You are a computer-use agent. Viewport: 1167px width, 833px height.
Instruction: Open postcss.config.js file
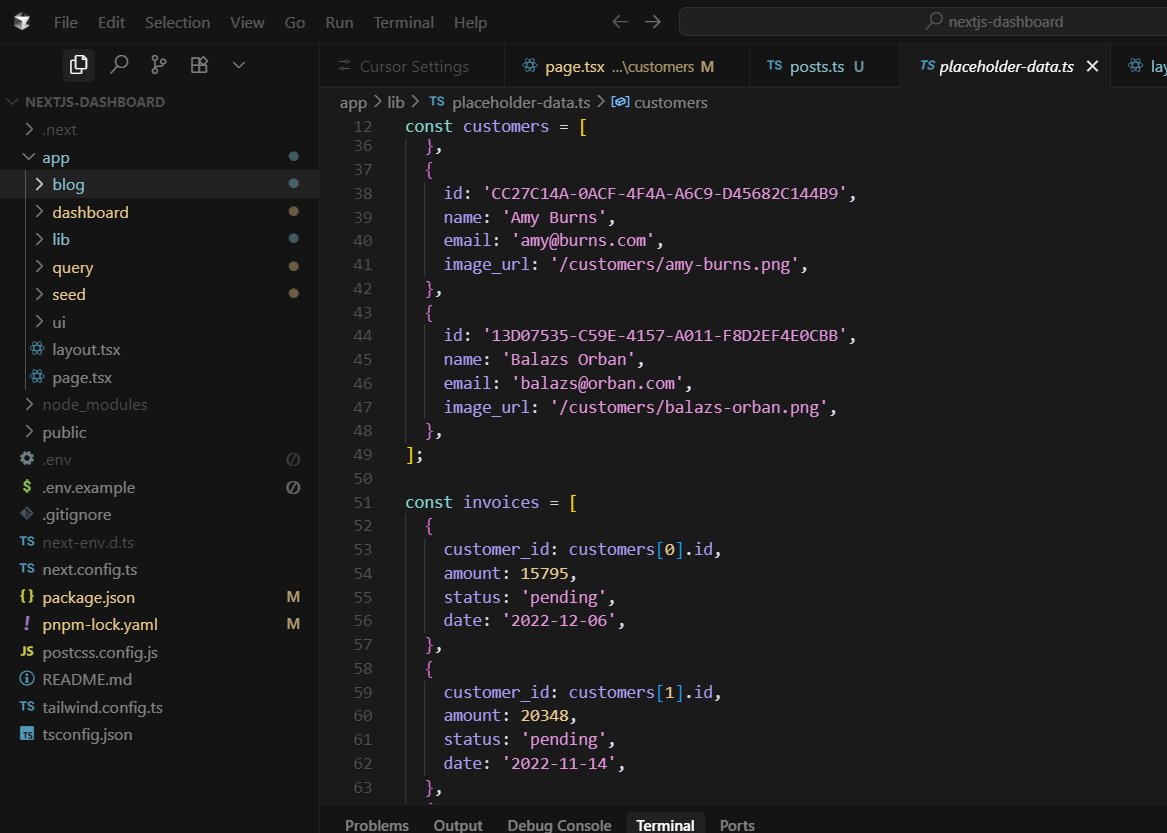click(x=159, y=652)
